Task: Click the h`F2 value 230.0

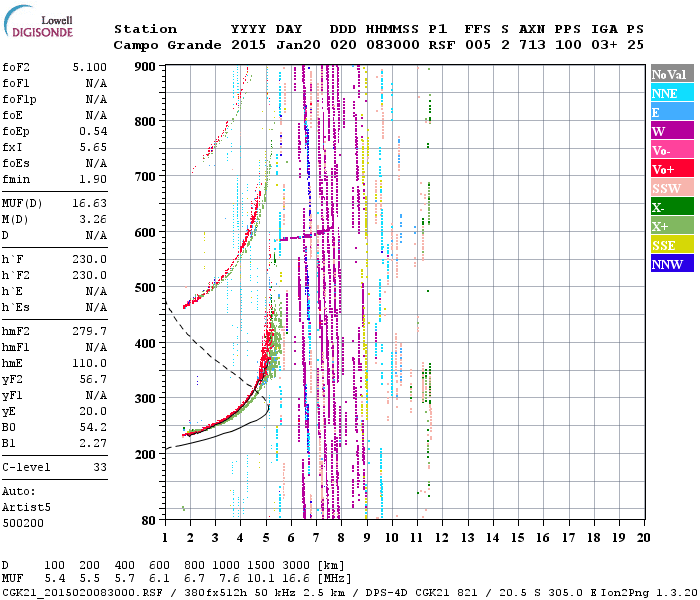Action: tap(90, 275)
